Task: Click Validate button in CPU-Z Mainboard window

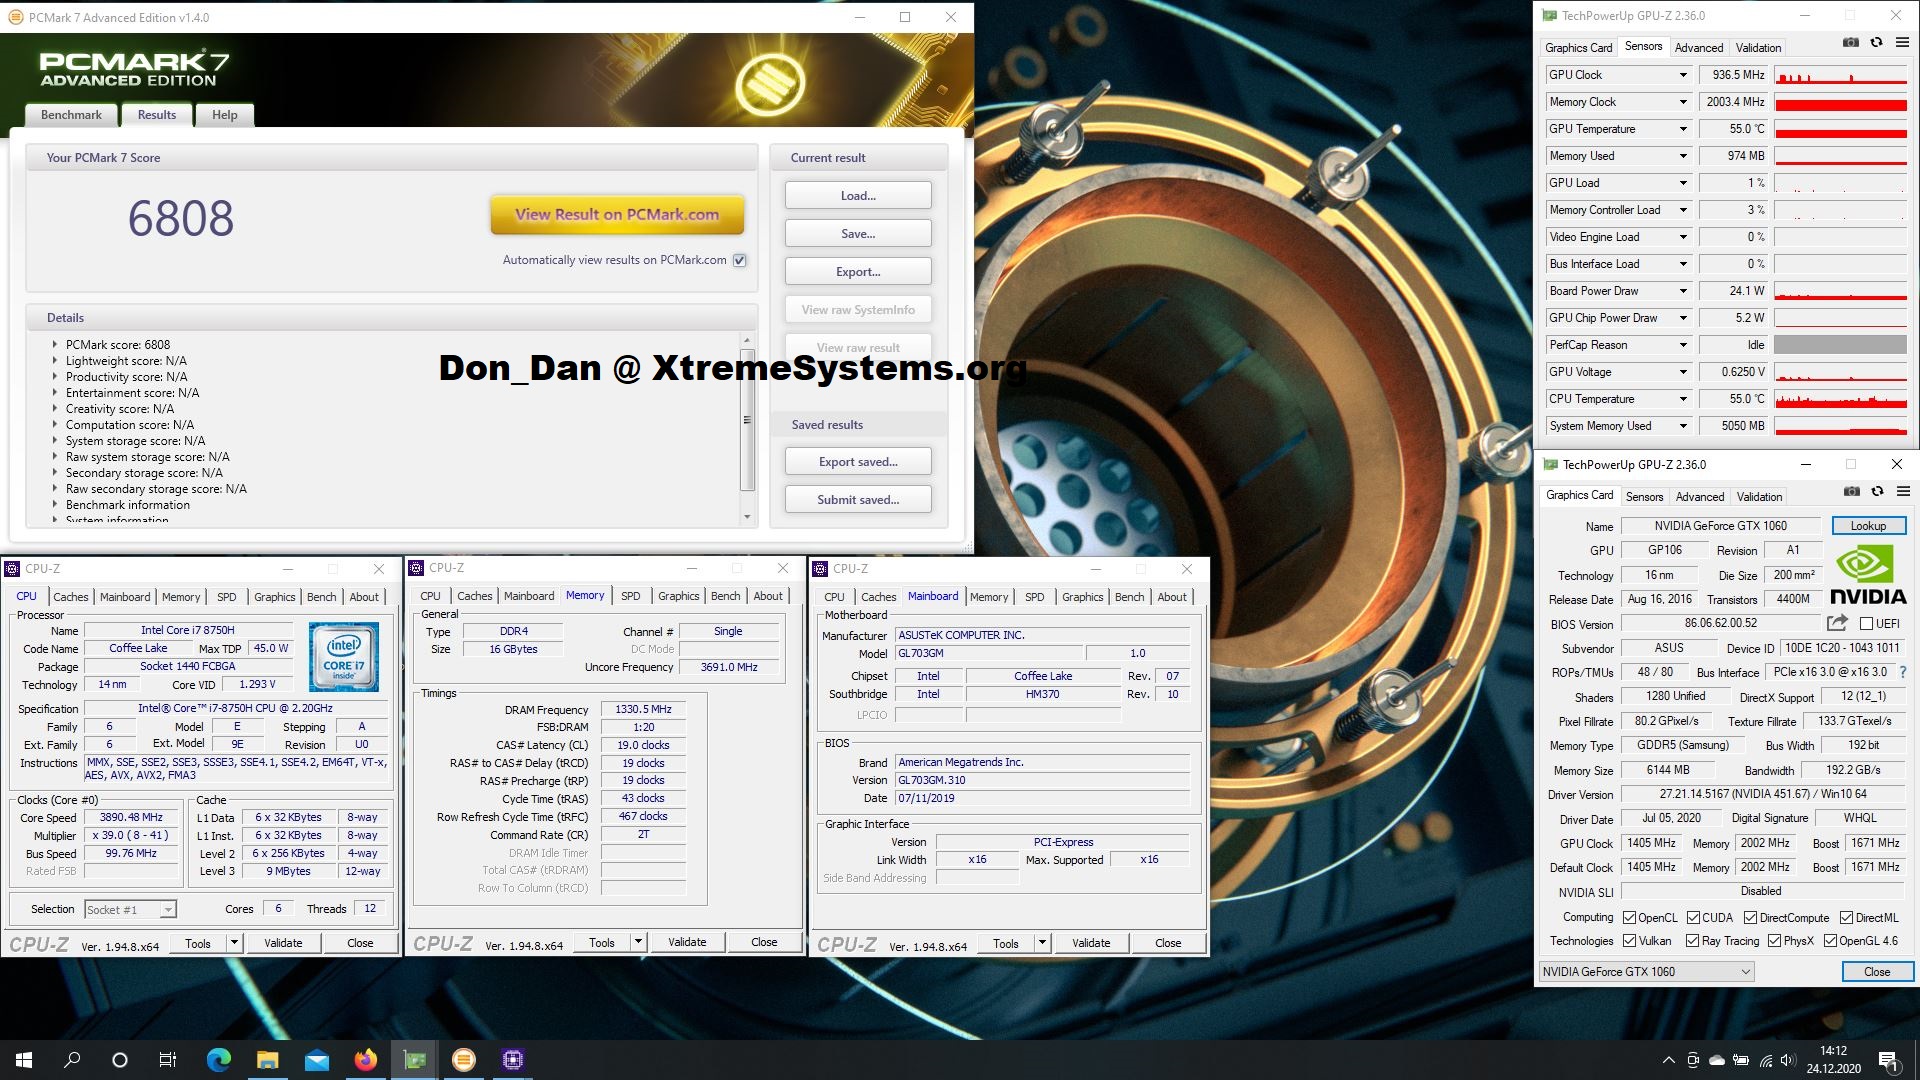Action: pos(1091,943)
